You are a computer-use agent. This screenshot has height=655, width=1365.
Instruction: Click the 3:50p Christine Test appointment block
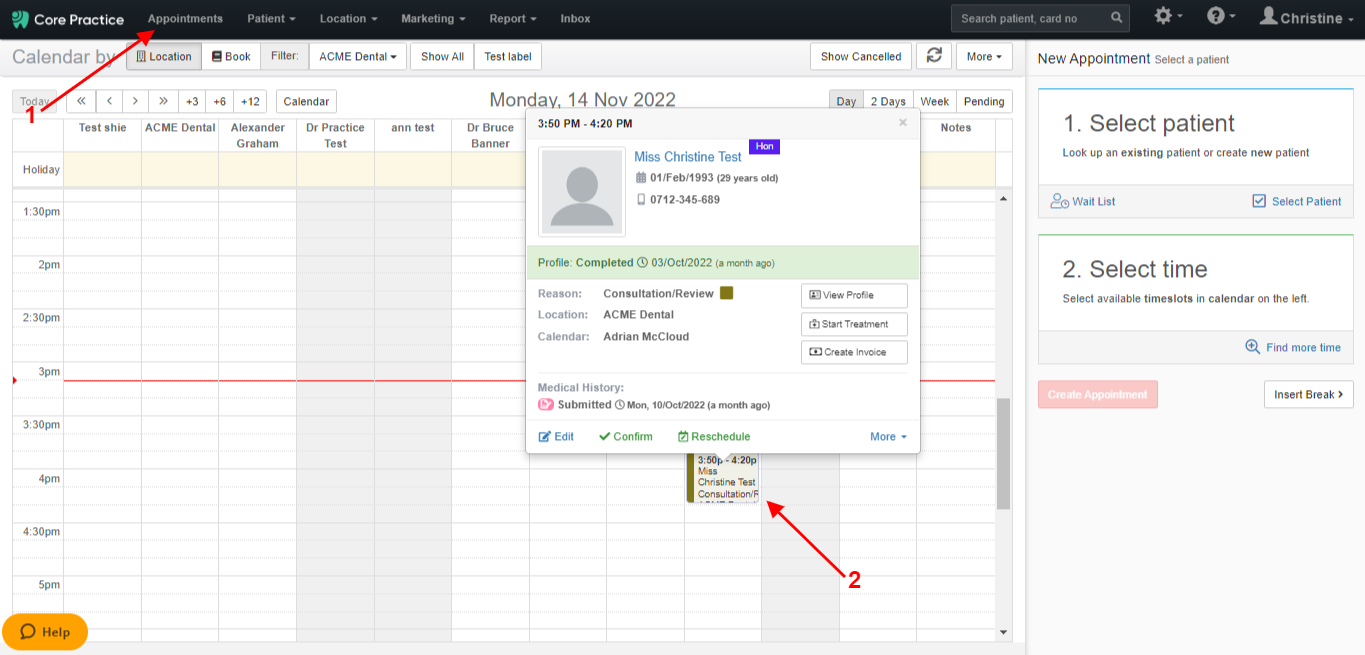coord(723,477)
